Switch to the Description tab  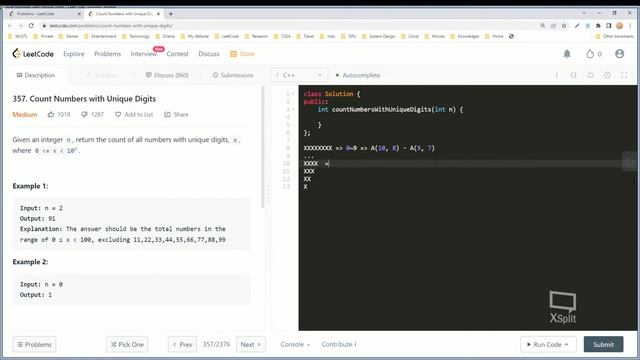(36, 75)
